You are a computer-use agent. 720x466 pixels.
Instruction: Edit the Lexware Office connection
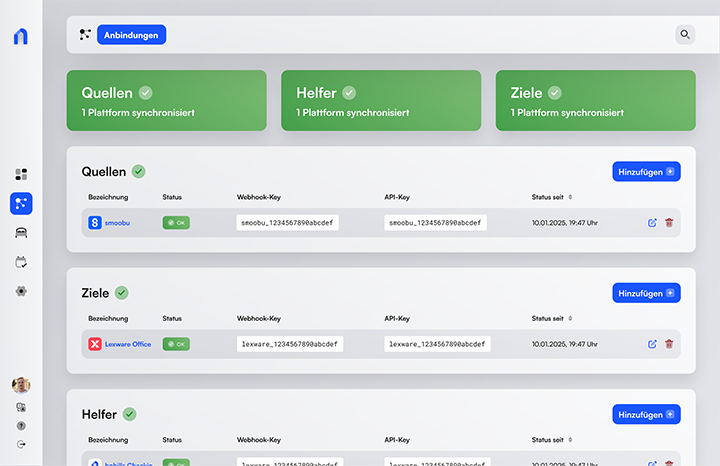pyautogui.click(x=652, y=344)
